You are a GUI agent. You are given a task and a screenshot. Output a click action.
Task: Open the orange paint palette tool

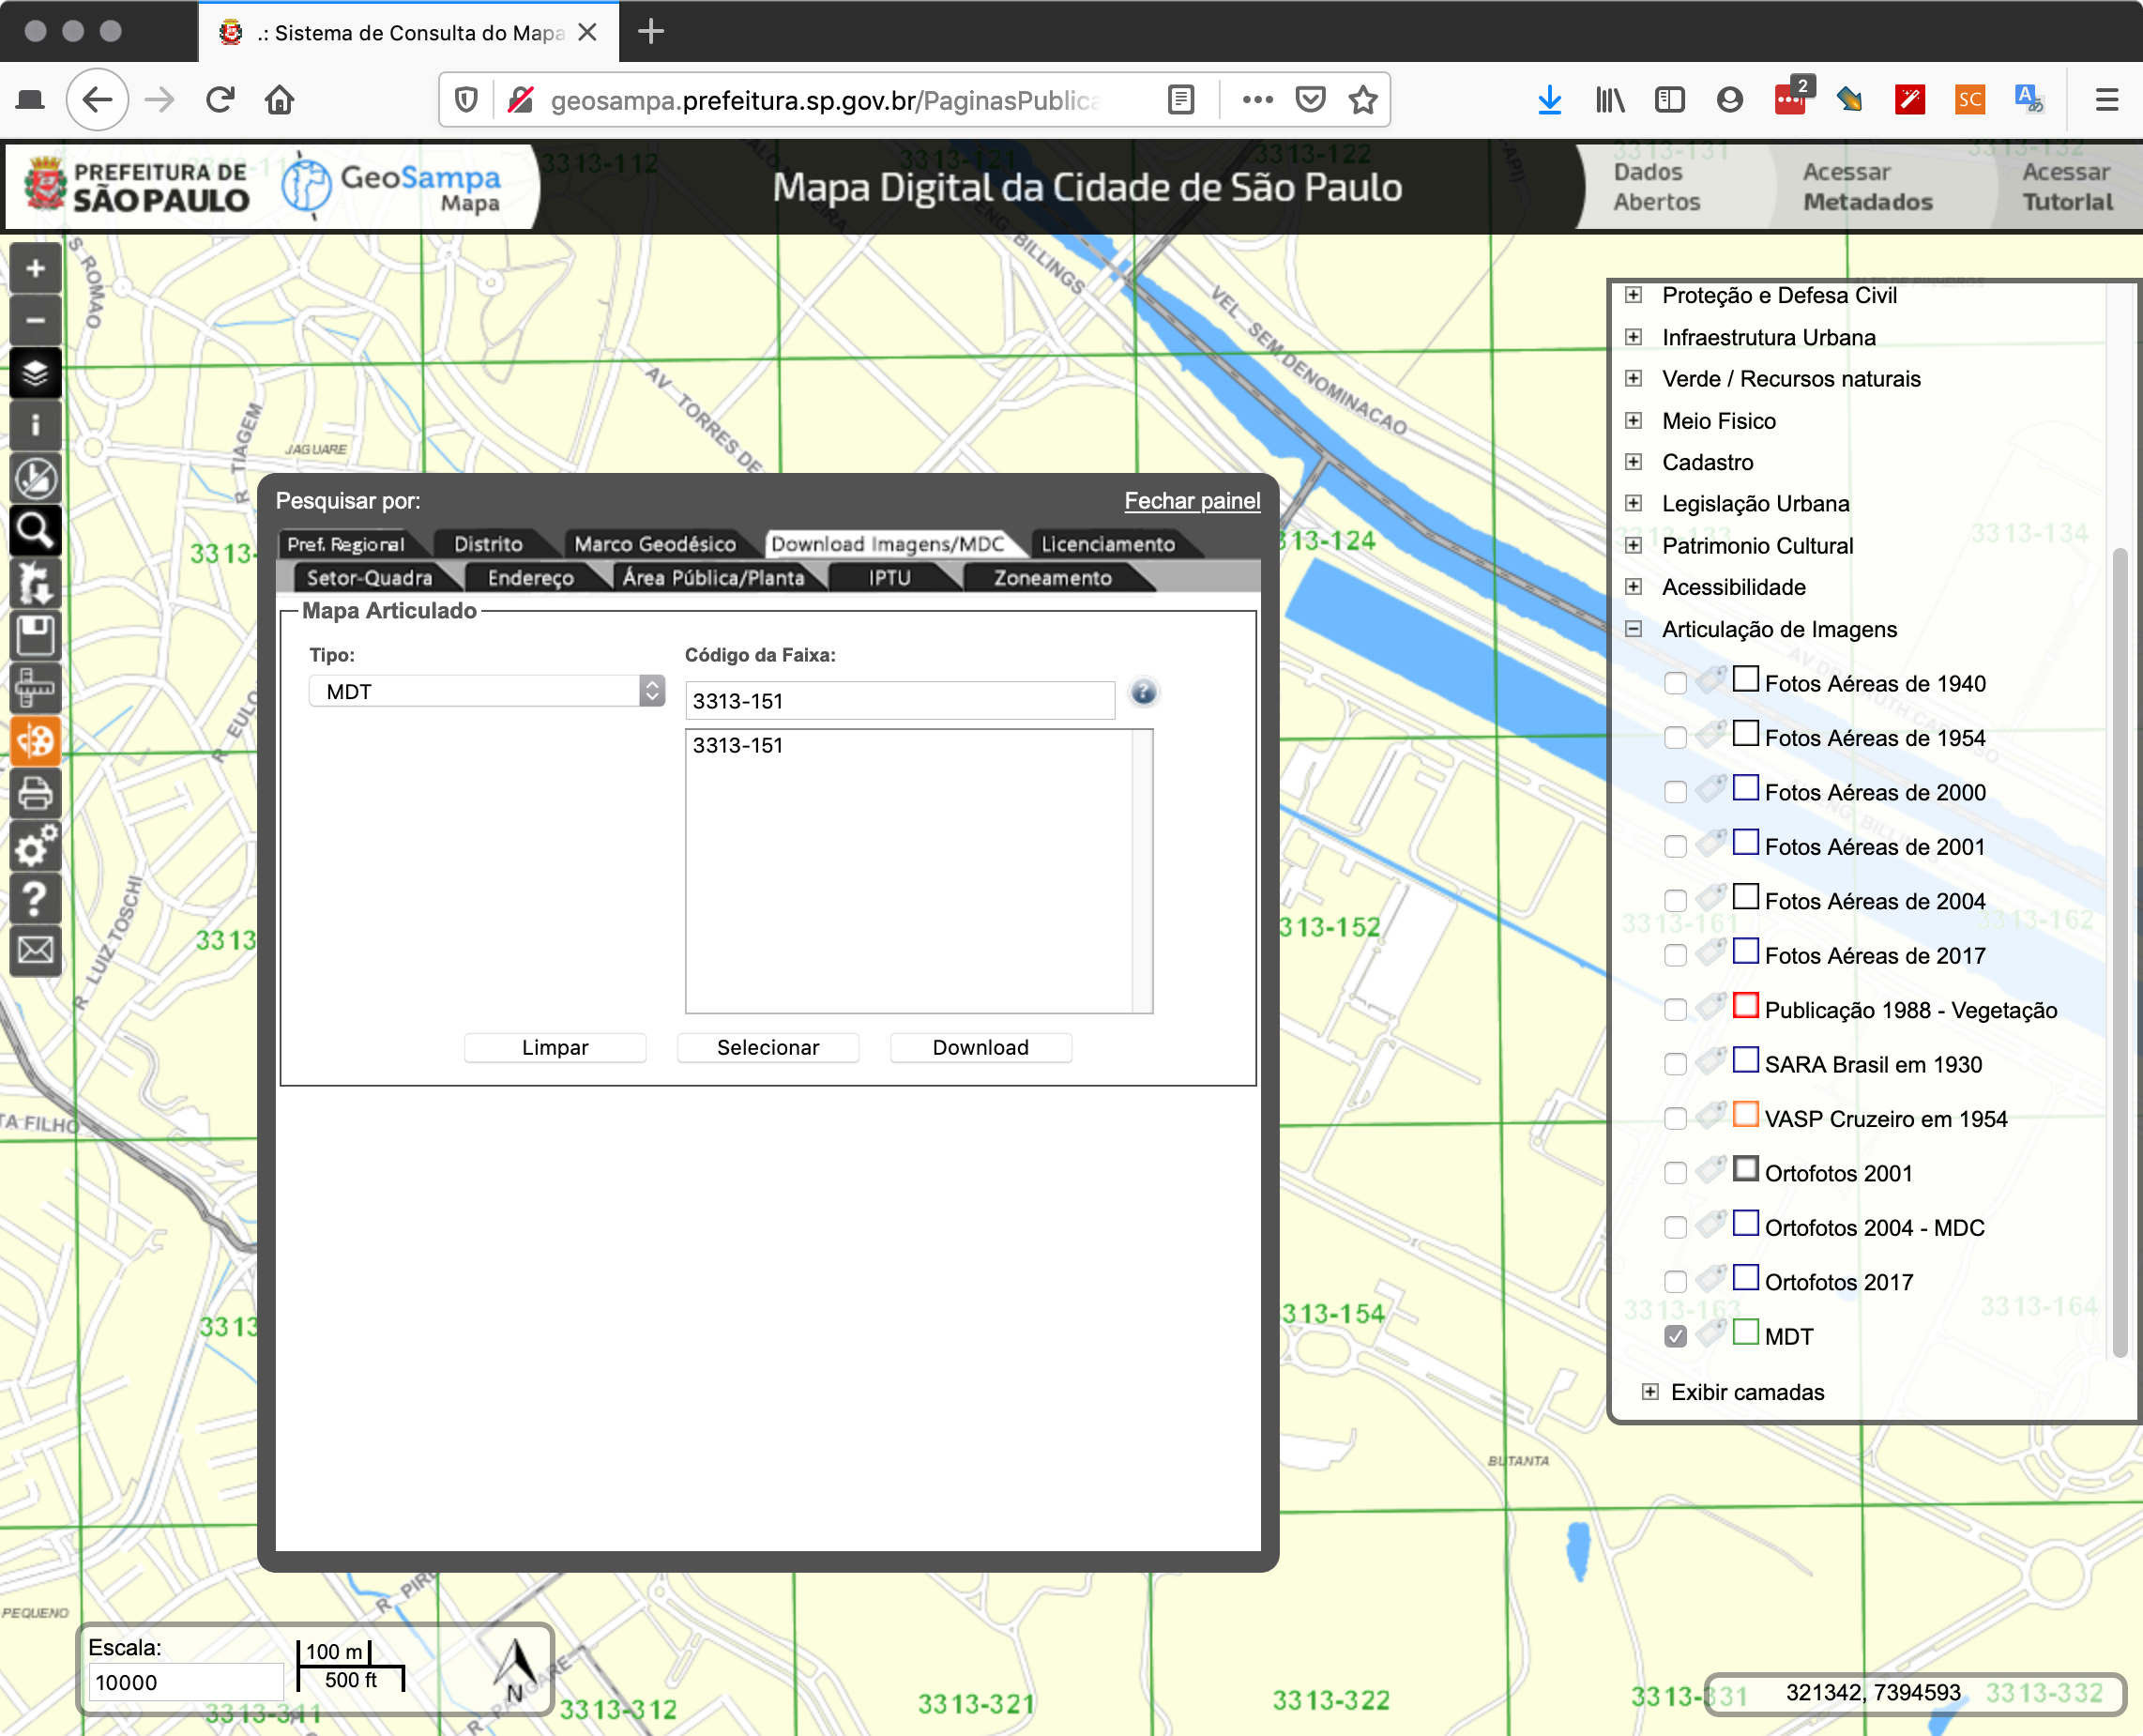click(35, 741)
